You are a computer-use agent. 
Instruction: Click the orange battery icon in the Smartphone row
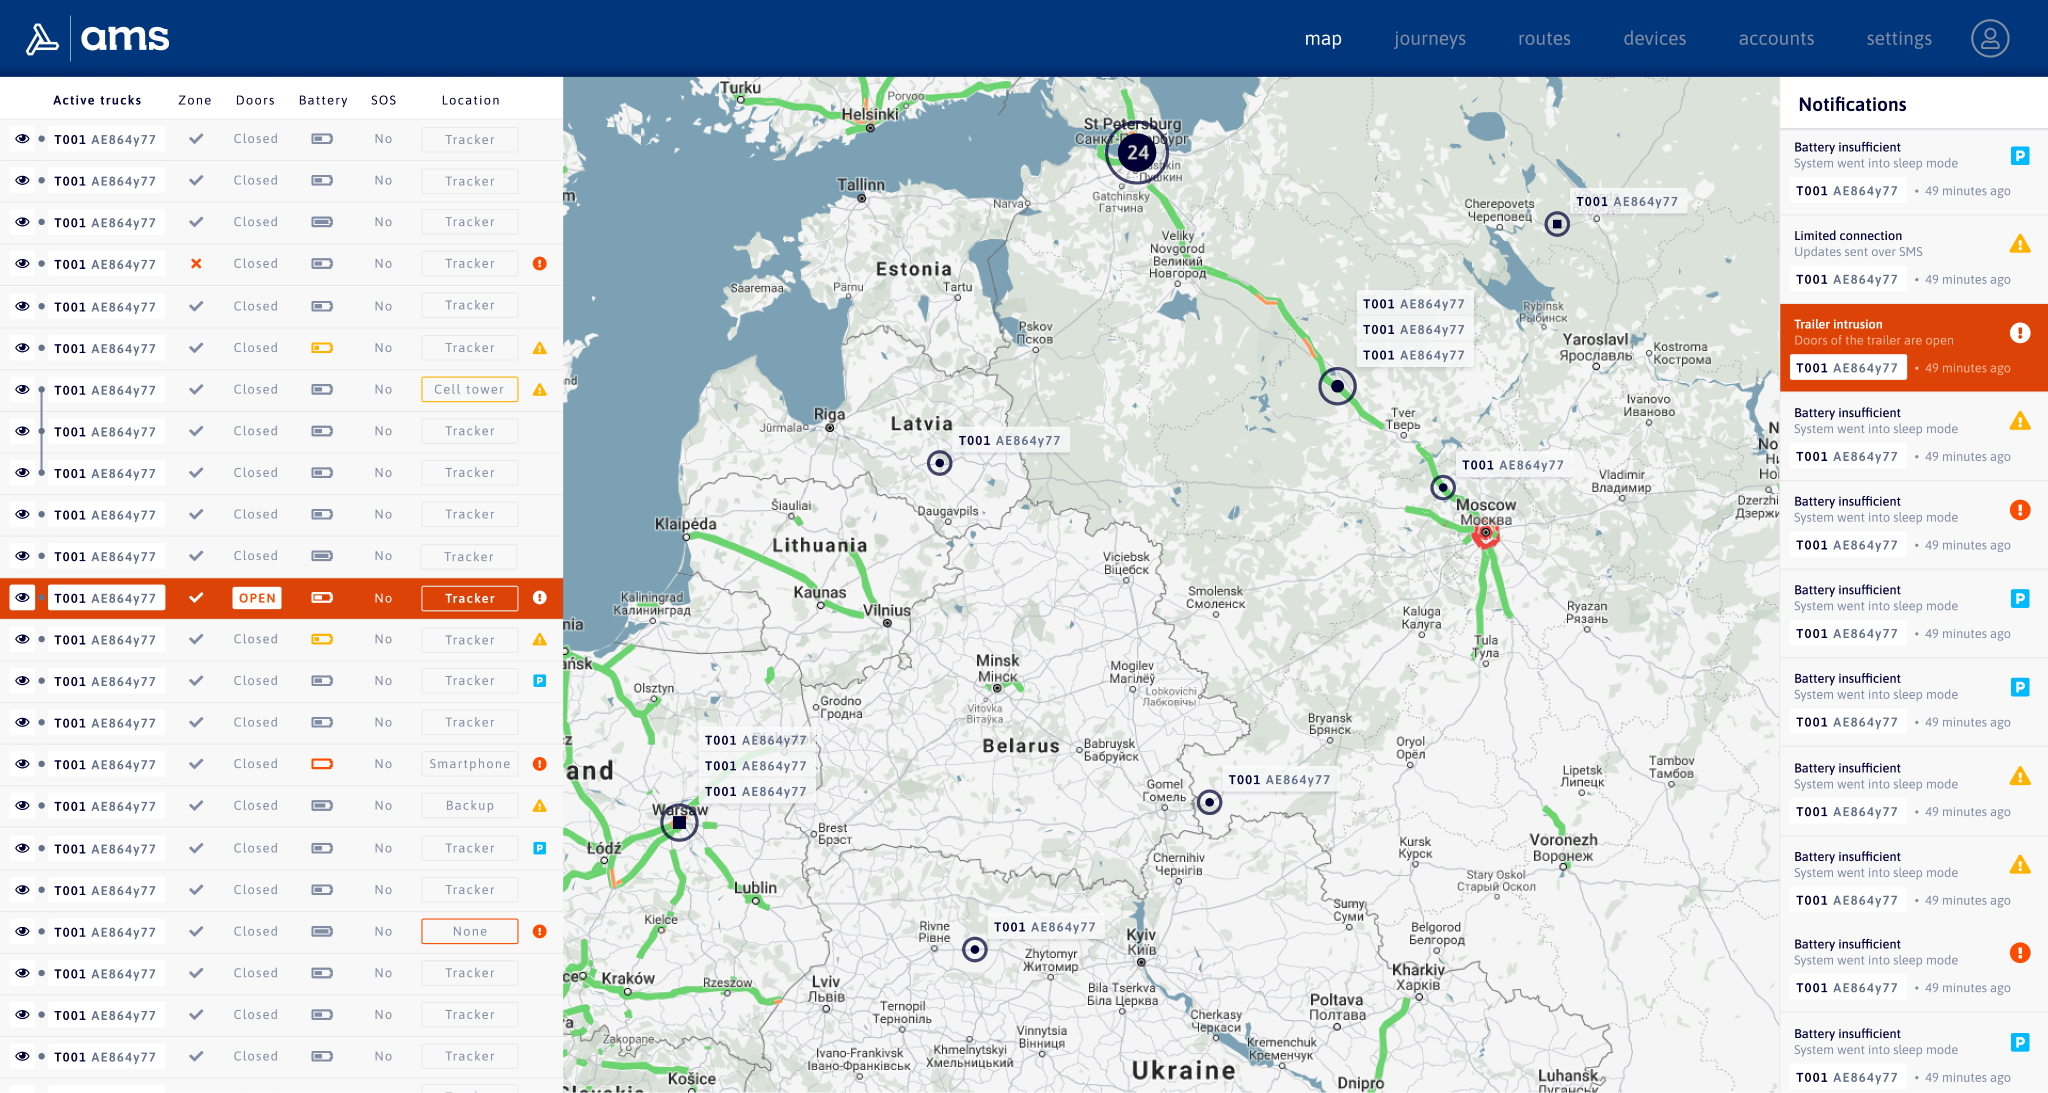tap(322, 764)
